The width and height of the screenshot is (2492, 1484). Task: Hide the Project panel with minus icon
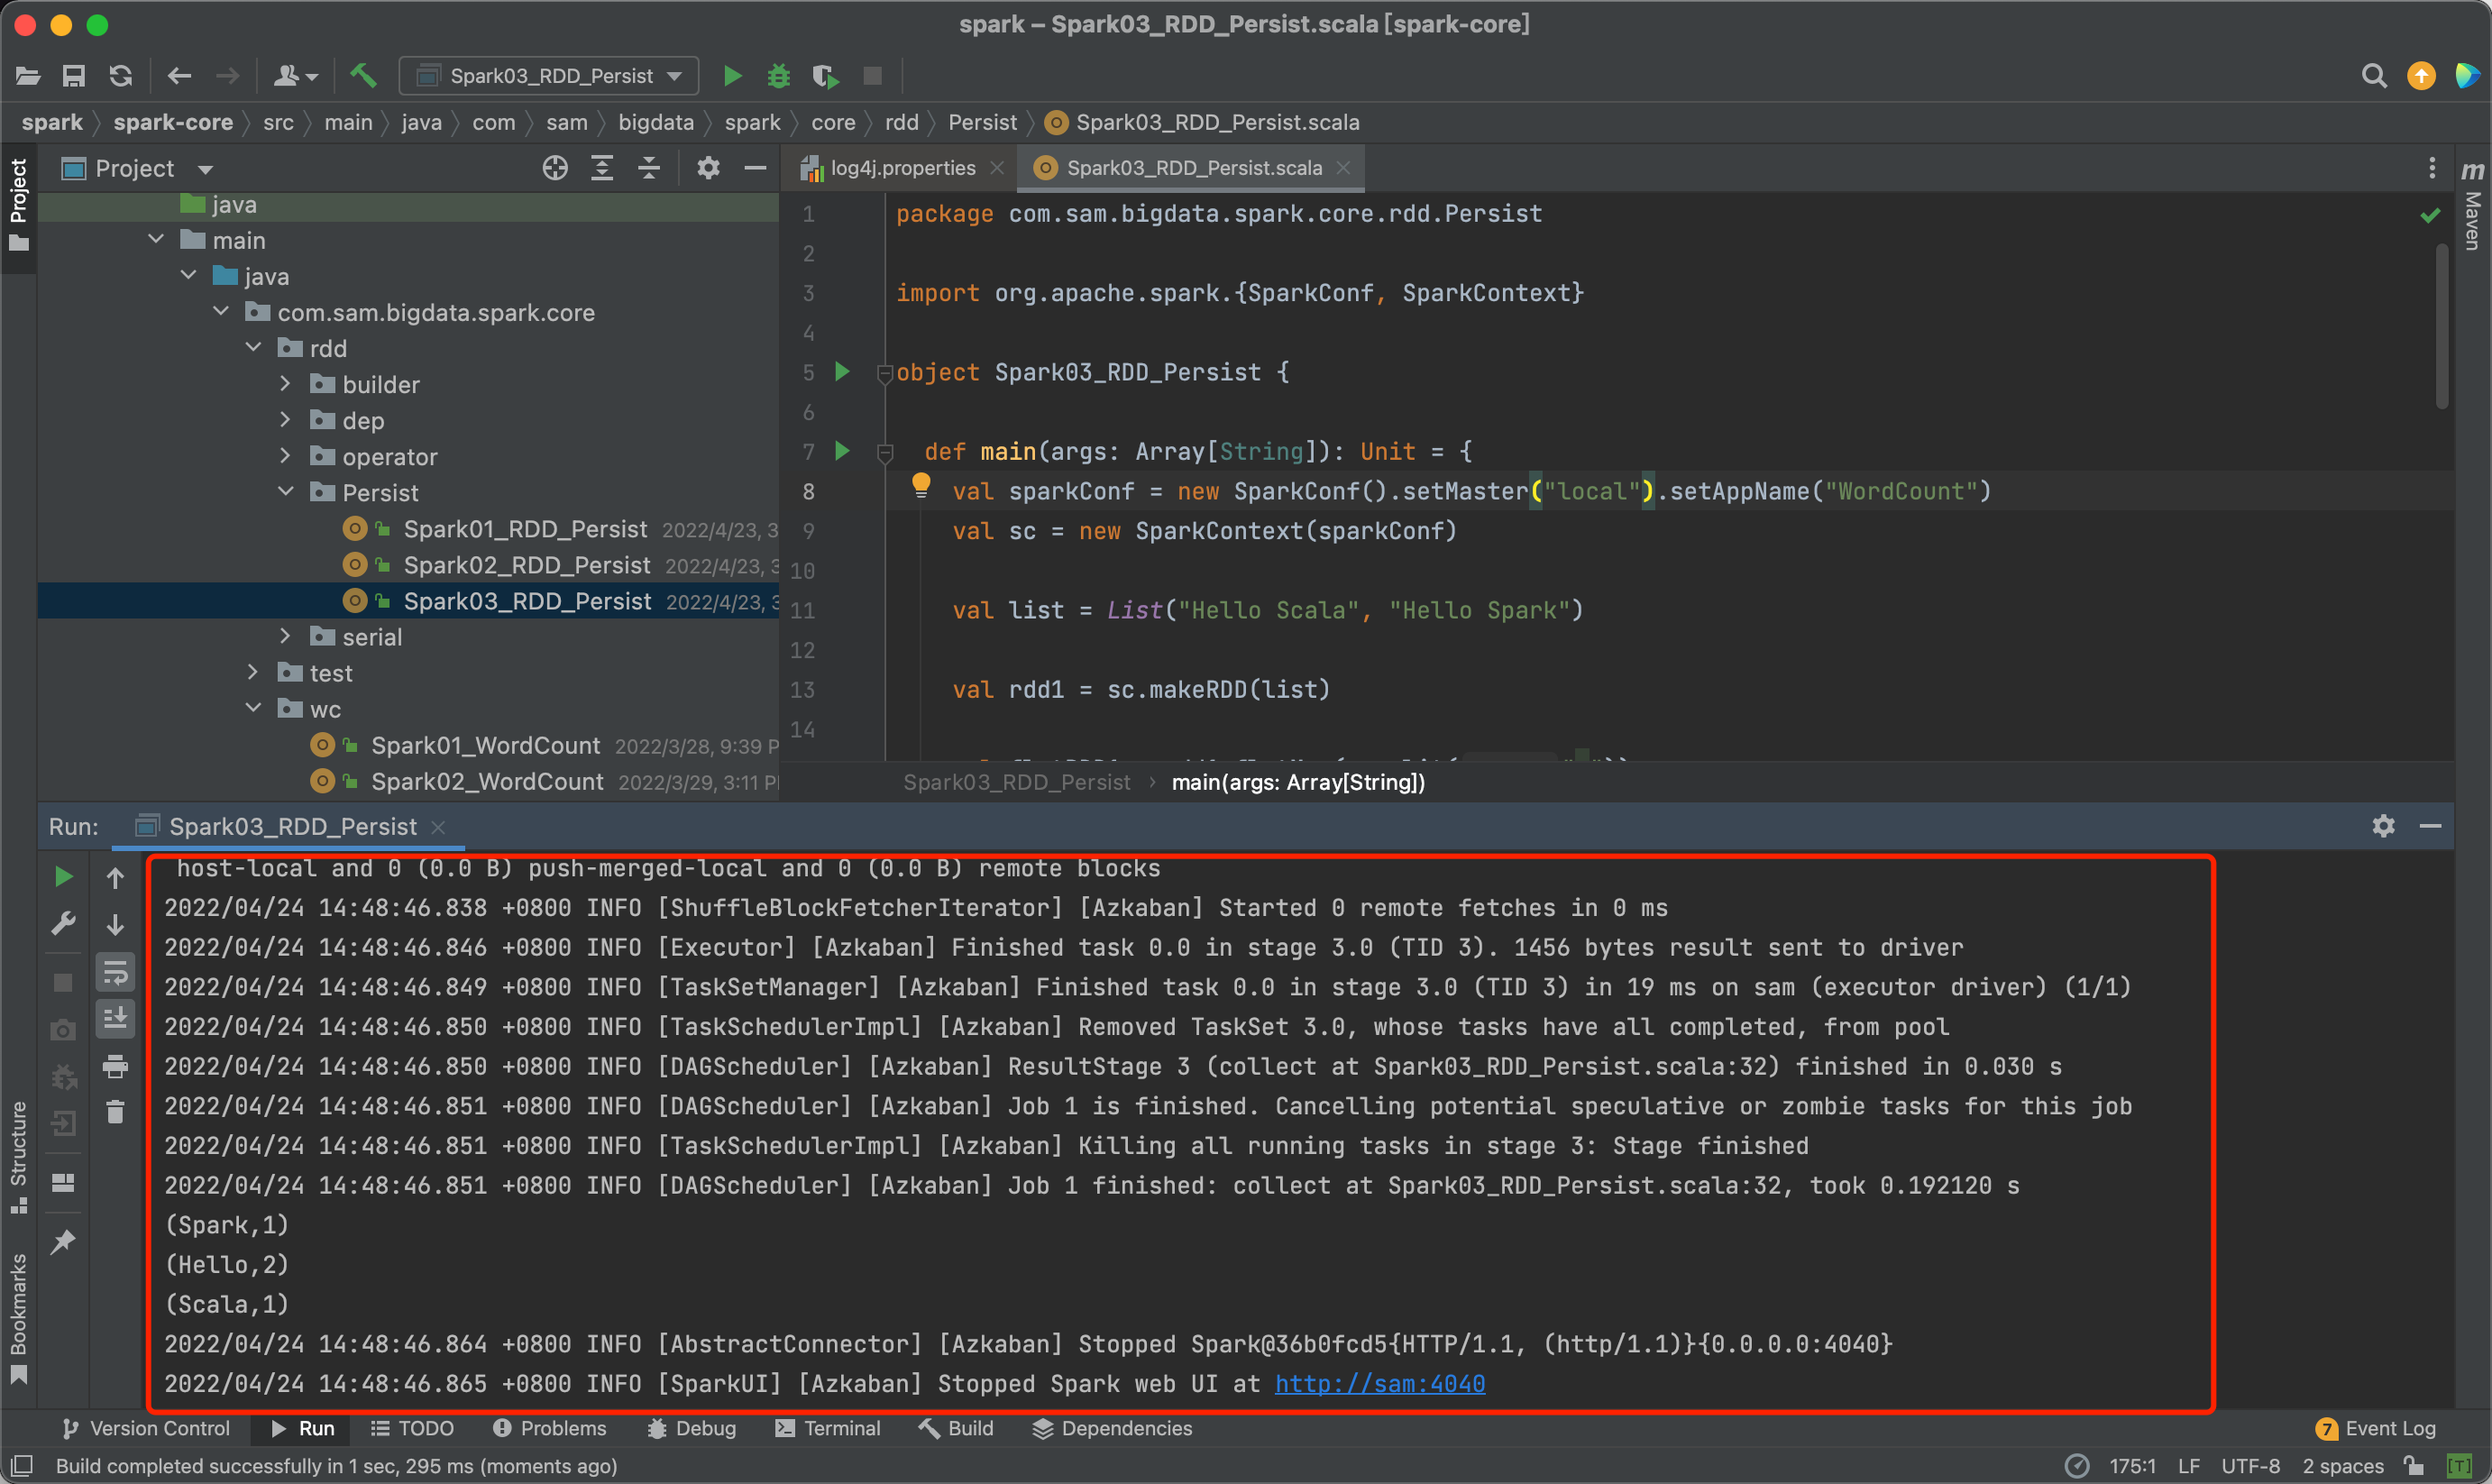click(755, 168)
